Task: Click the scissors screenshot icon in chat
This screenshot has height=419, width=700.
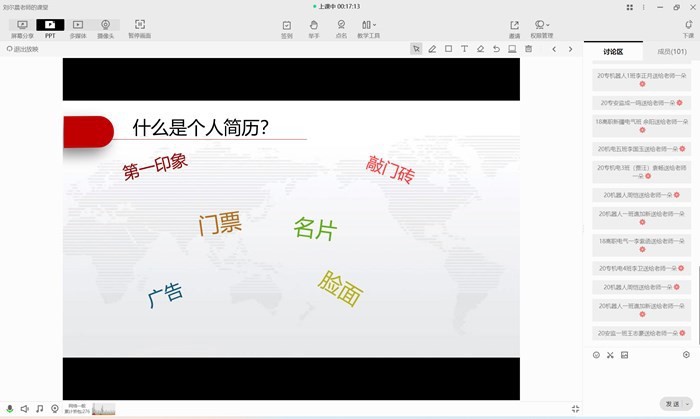Action: coord(610,355)
